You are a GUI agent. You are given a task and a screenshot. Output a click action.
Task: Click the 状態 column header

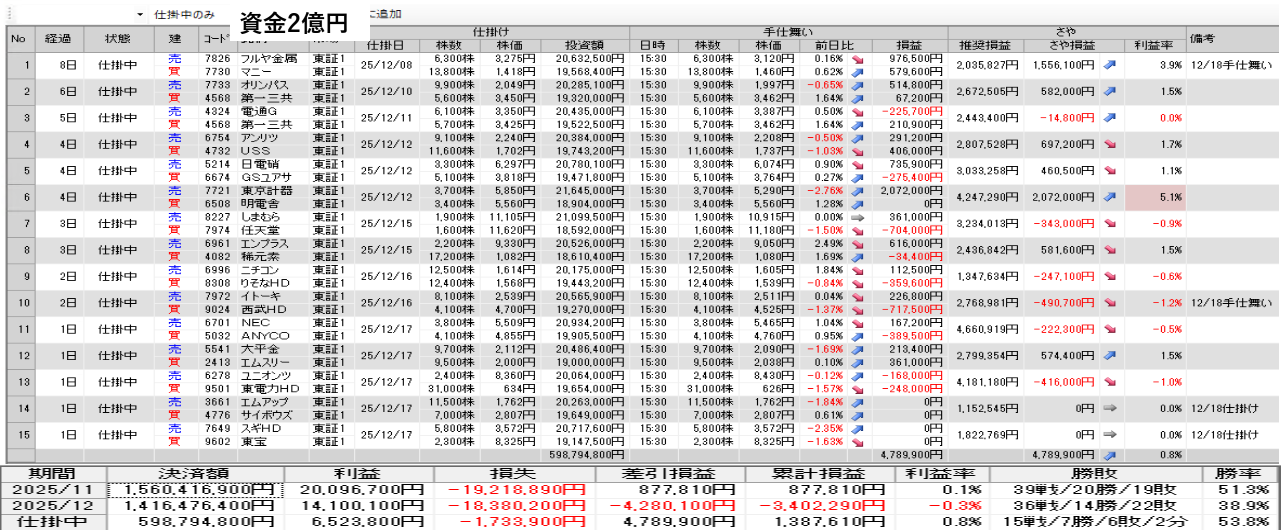click(117, 38)
